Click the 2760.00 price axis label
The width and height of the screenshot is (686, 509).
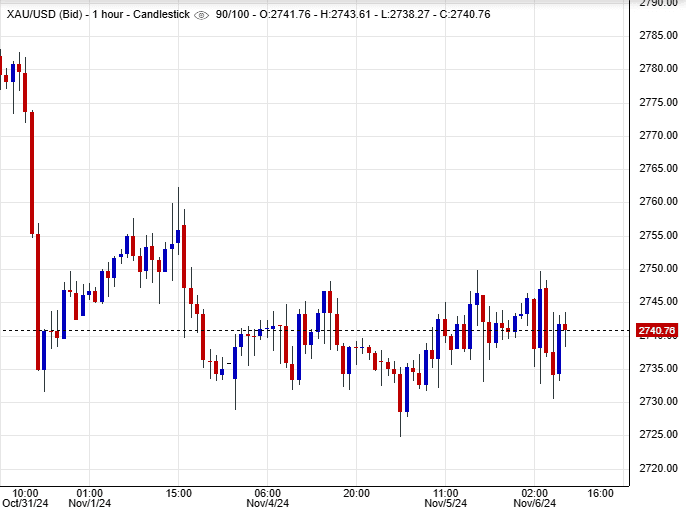(x=657, y=201)
